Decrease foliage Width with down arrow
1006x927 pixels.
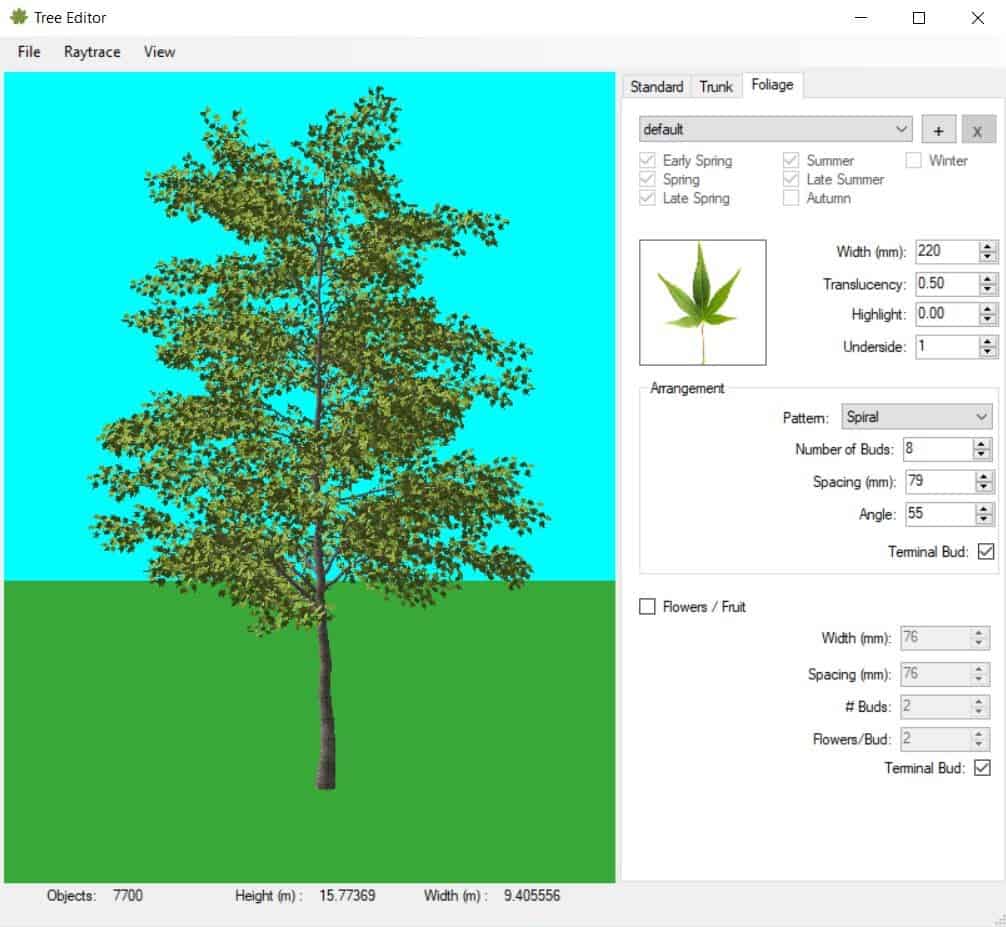click(988, 257)
